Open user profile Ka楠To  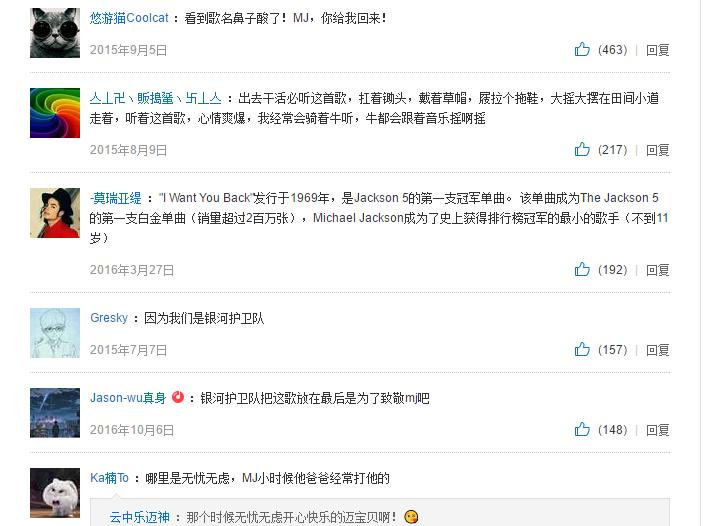109,478
